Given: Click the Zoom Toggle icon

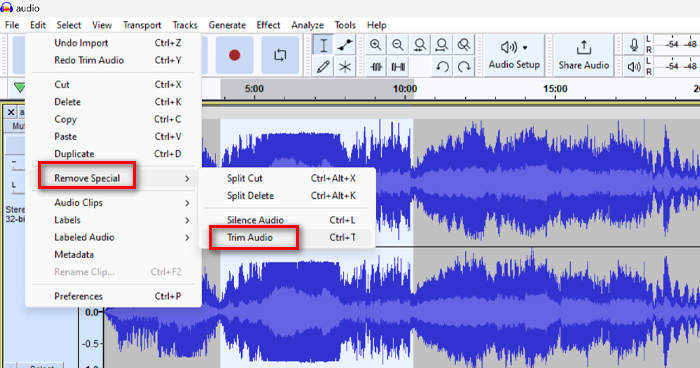Looking at the screenshot, I should click(464, 45).
